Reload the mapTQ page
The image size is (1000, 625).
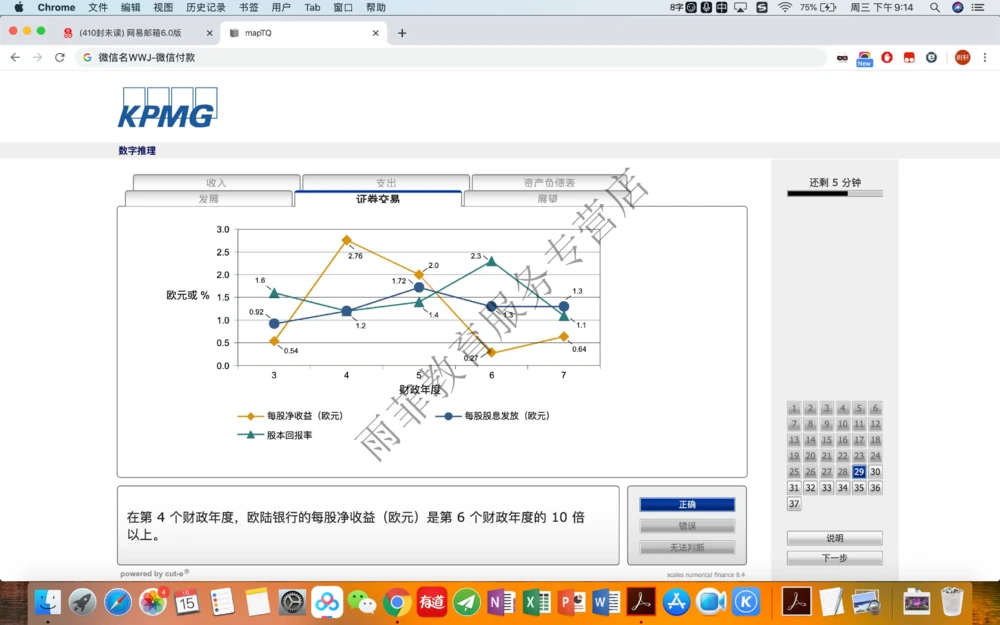pos(60,58)
